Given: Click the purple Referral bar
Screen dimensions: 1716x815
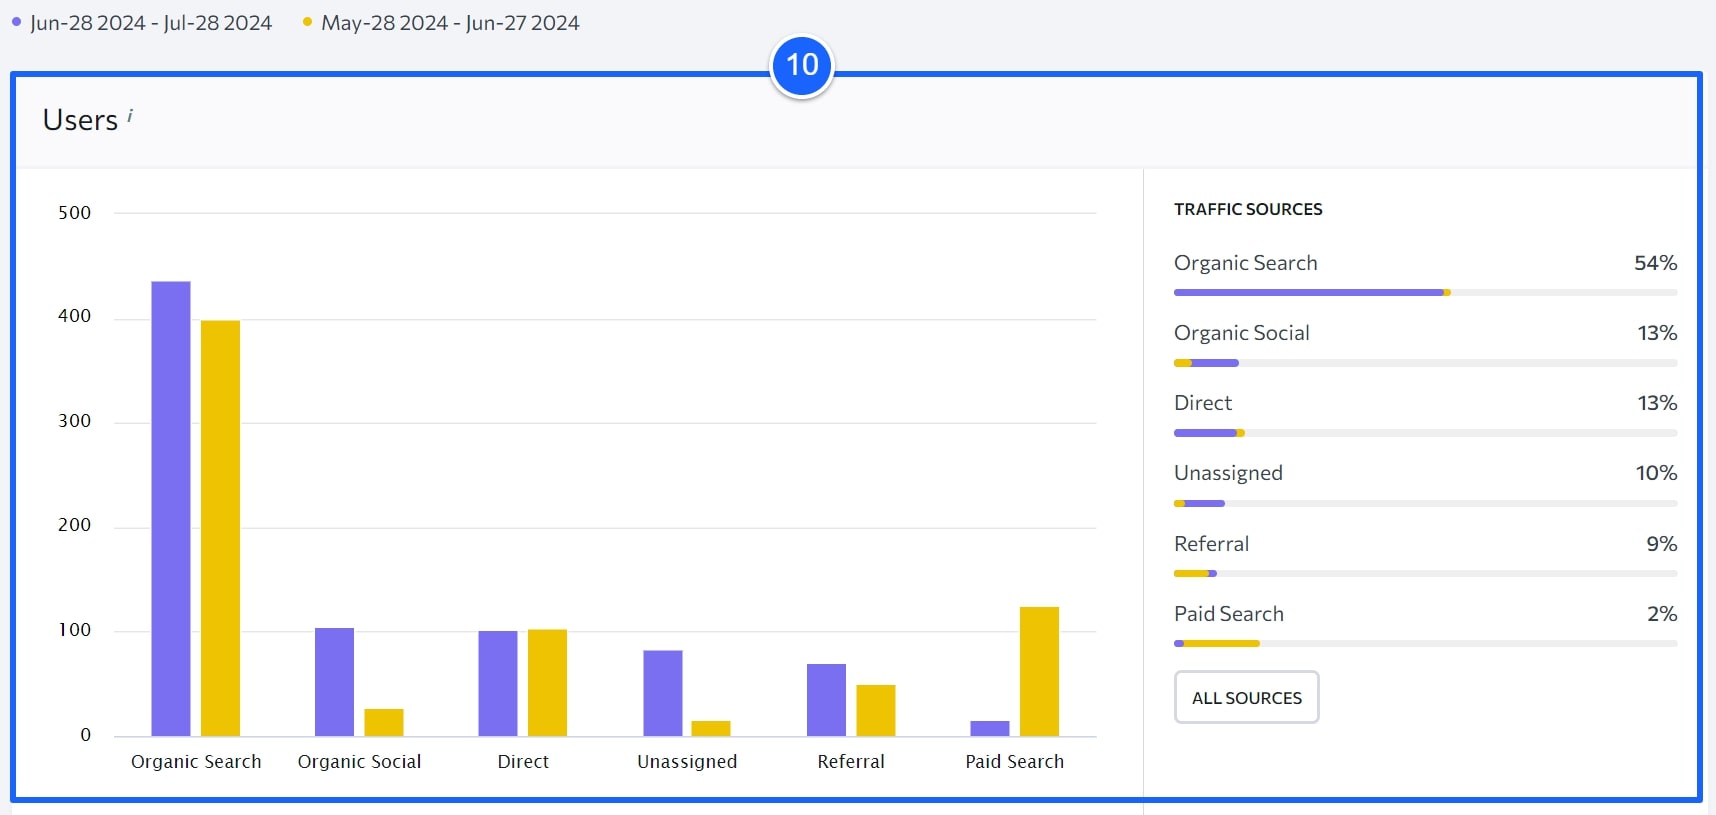Looking at the screenshot, I should pyautogui.click(x=826, y=700).
